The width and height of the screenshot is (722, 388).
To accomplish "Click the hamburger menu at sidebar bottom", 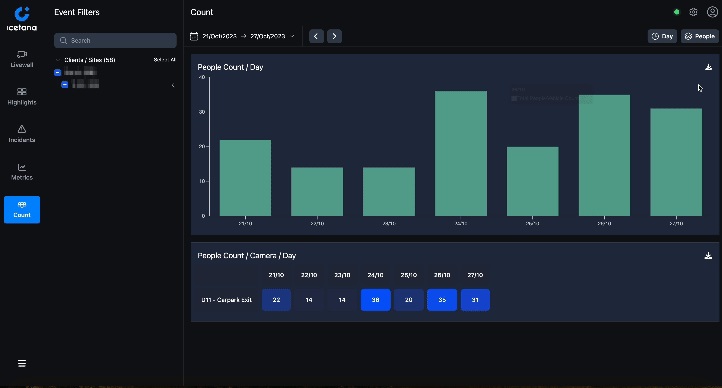I will coord(22,364).
